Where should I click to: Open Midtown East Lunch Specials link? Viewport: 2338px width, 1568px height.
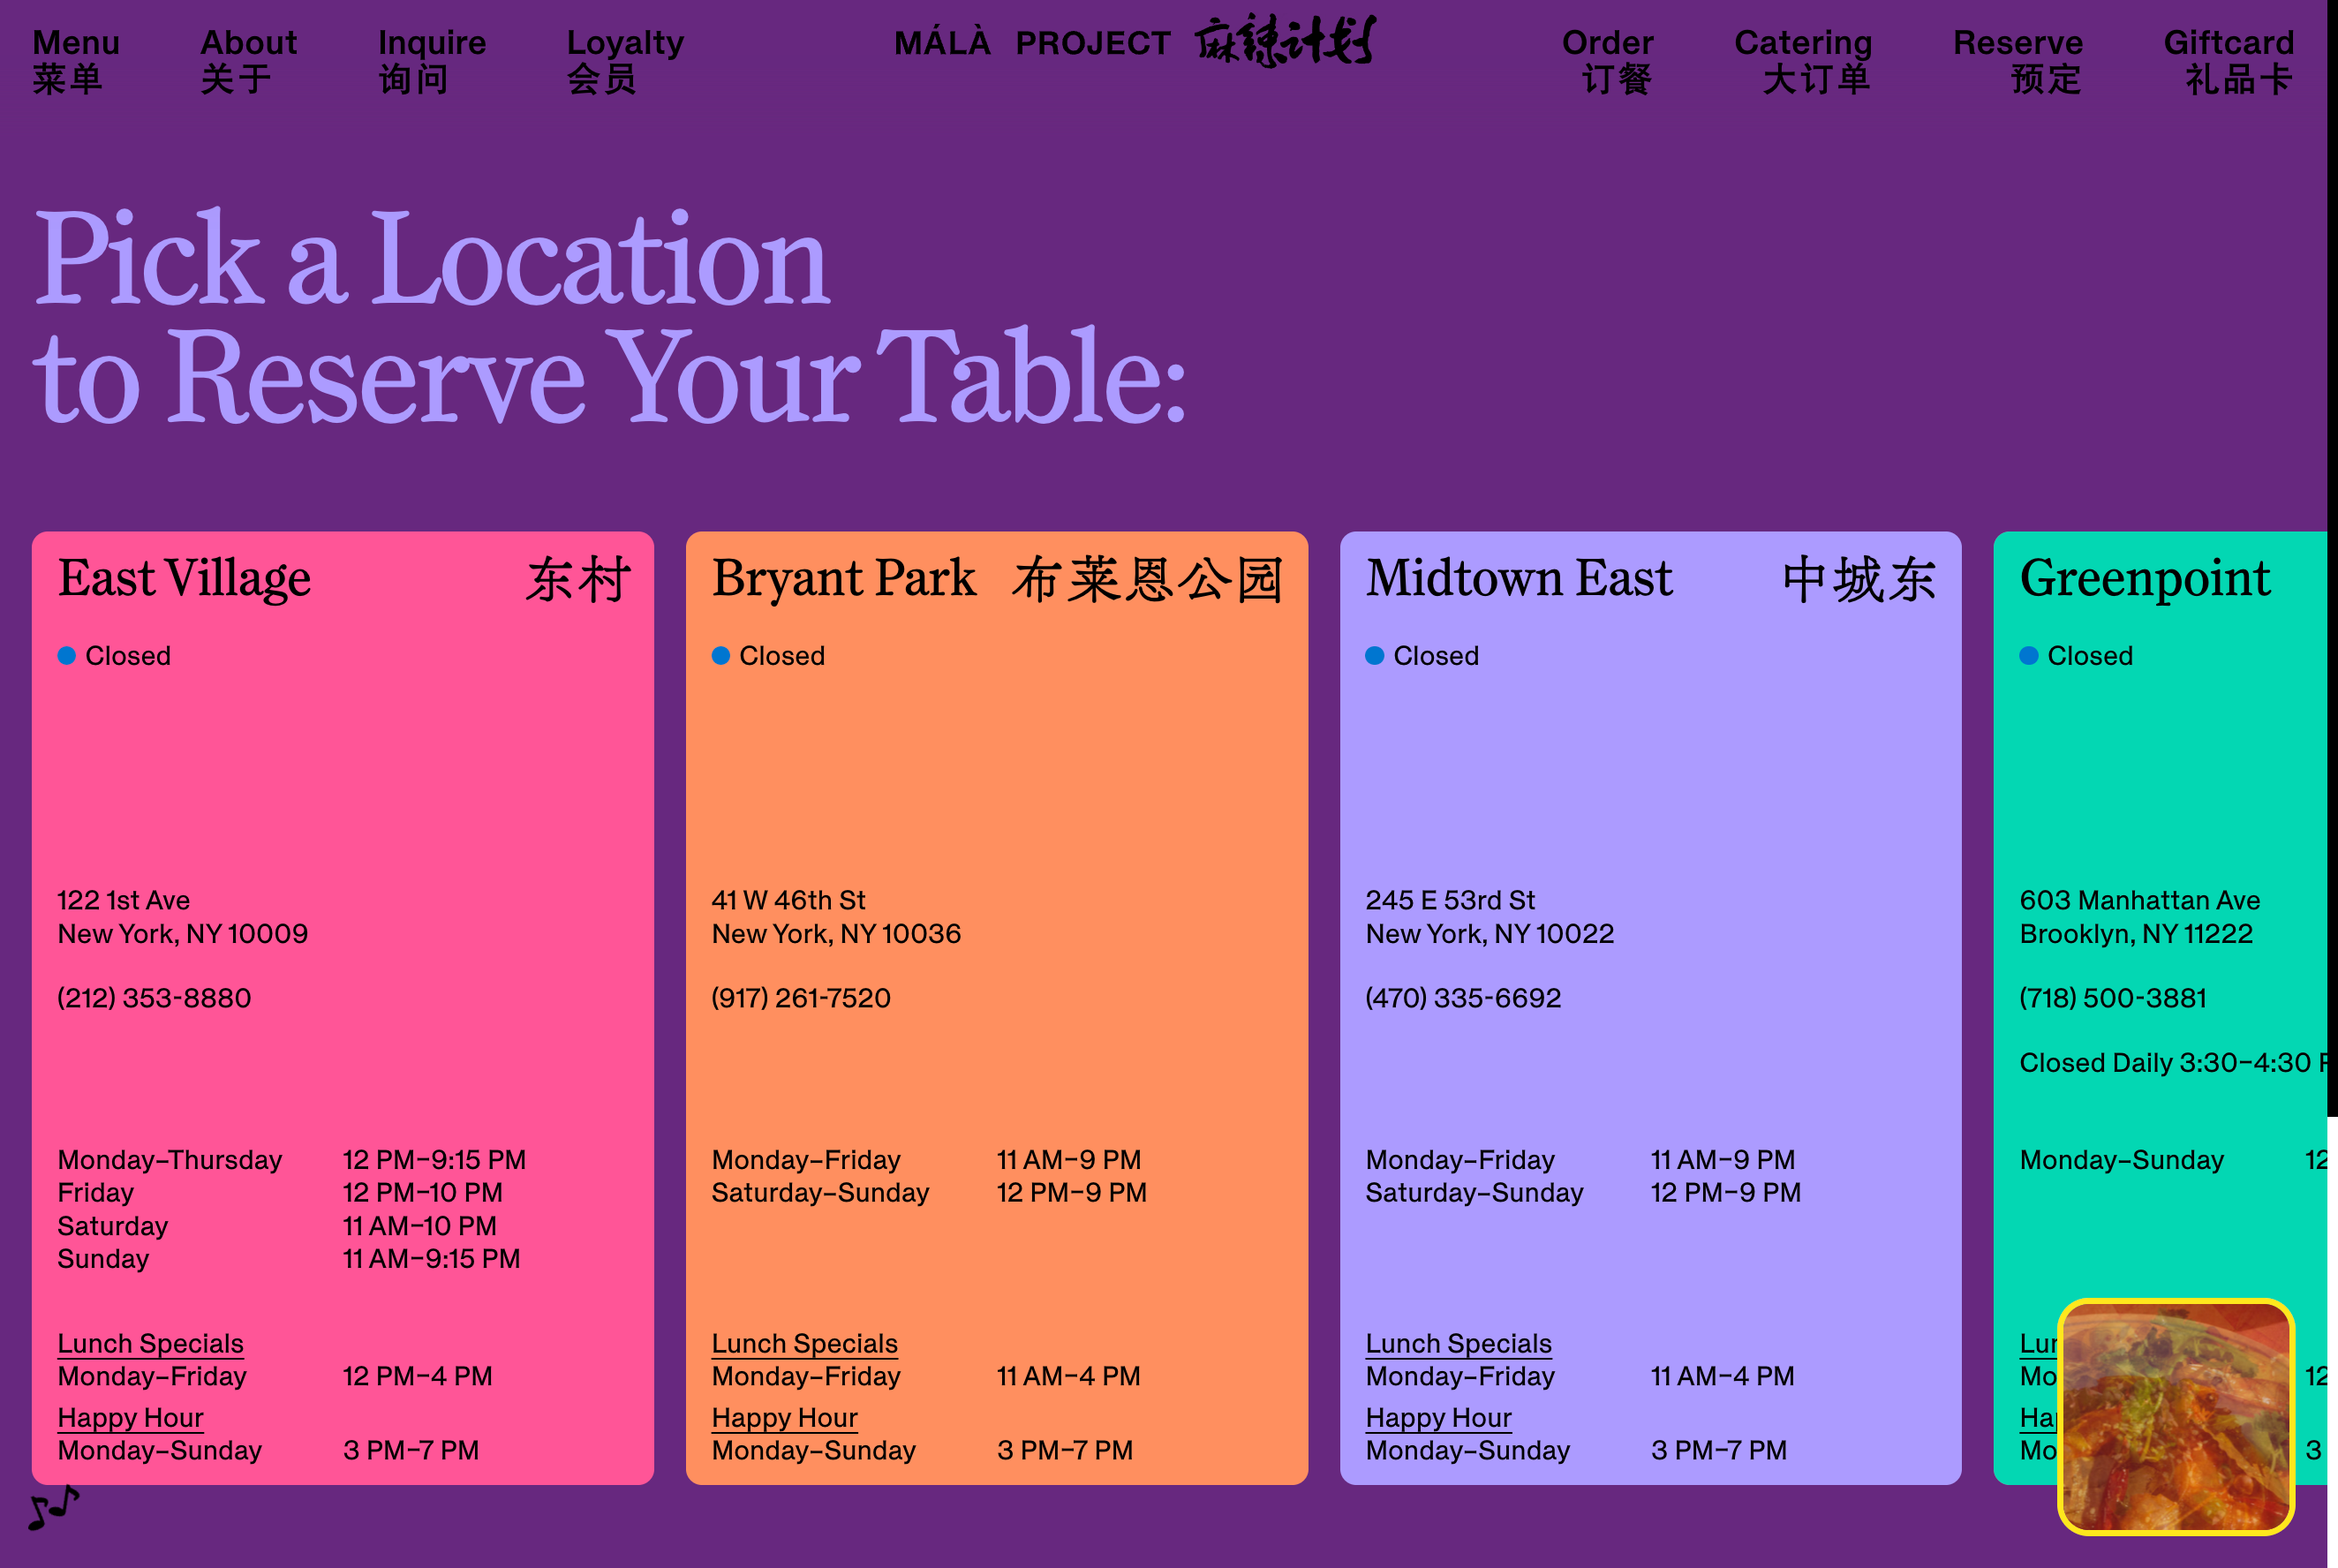[x=1458, y=1343]
